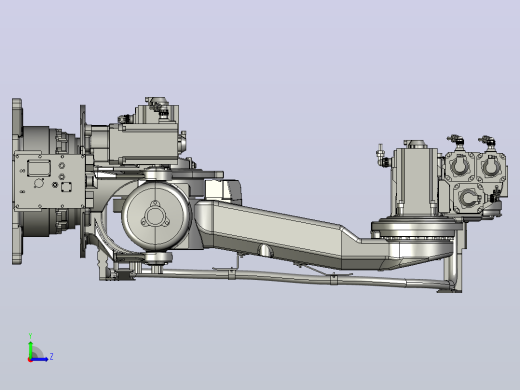Select the round rotary base under right motor
Screen dimensions: 520x390
[x=417, y=230]
